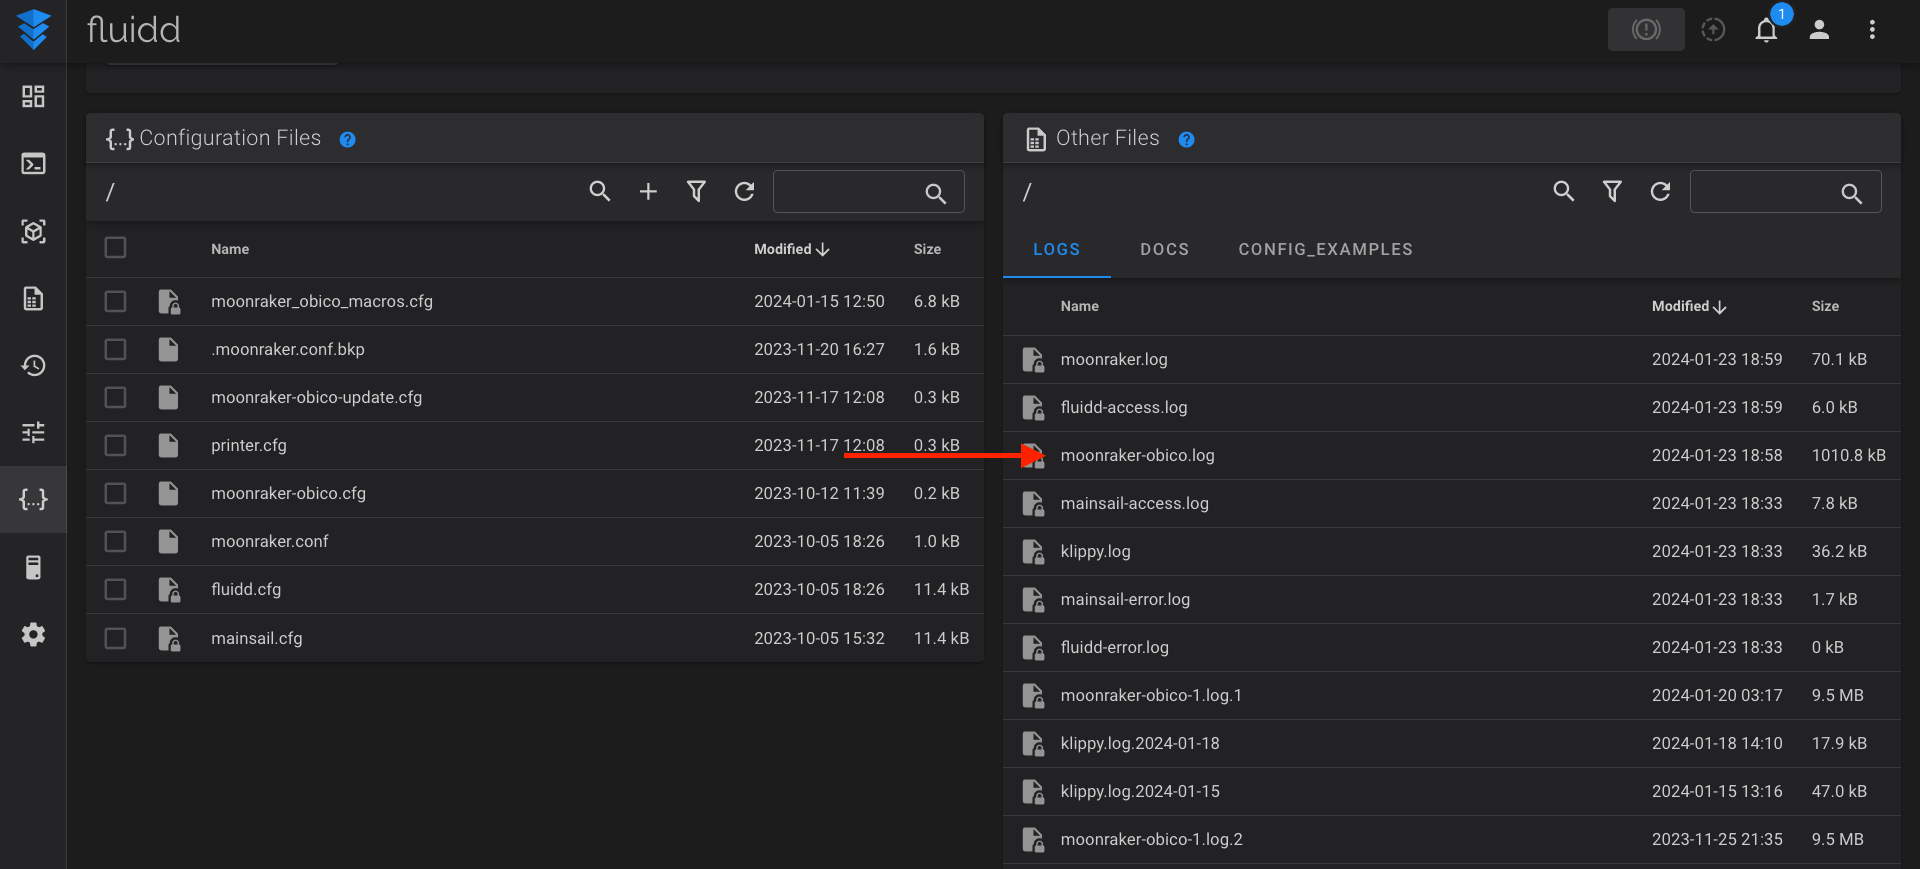Check the moonraker-obico-update.cfg checkbox
1920x869 pixels.
pos(115,397)
